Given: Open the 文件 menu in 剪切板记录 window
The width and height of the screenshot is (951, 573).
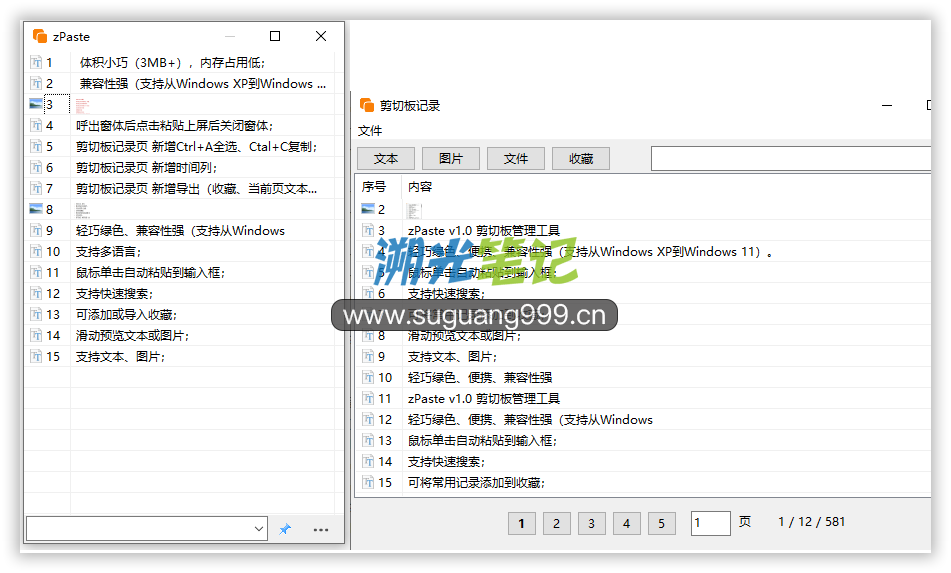Looking at the screenshot, I should (x=370, y=131).
